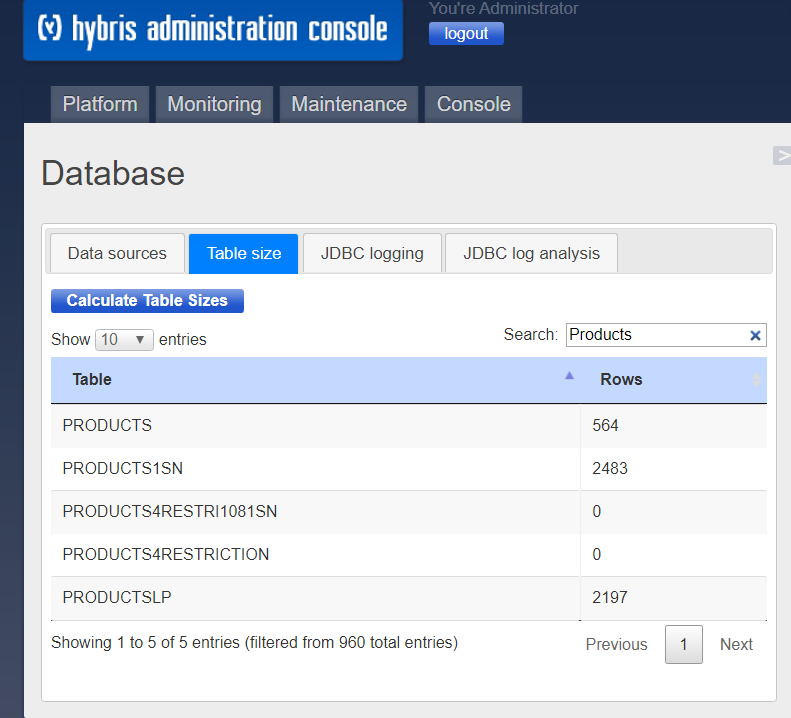Switch to the Data sources tab

tap(117, 253)
